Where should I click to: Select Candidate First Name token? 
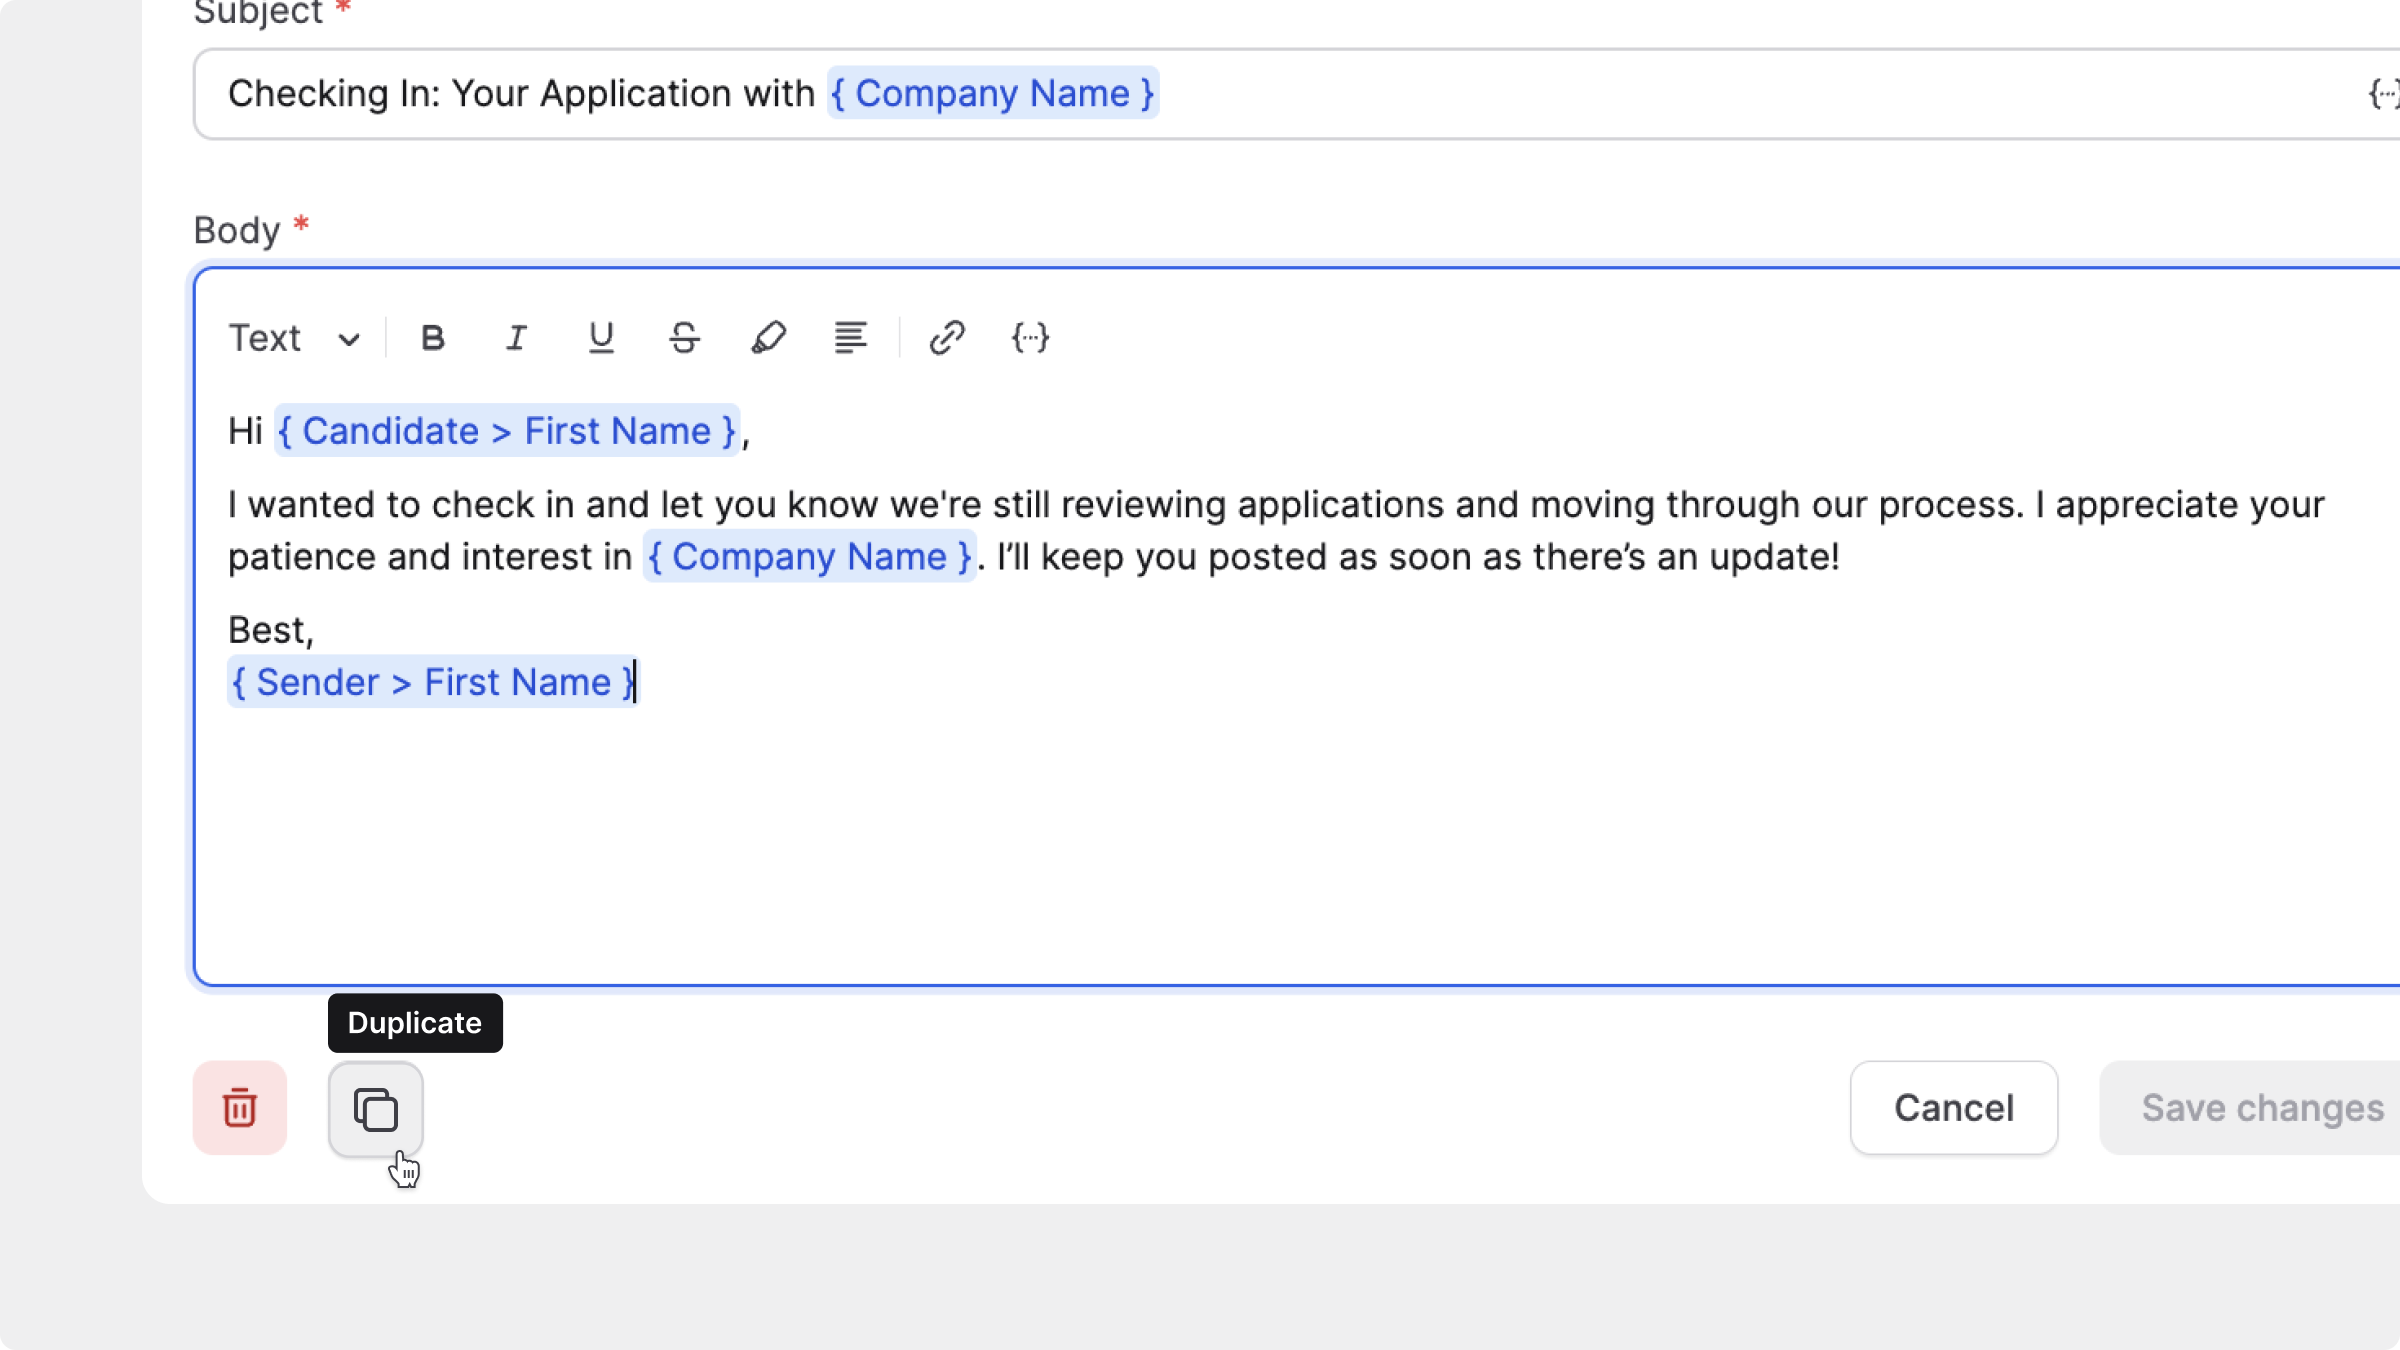pos(506,431)
